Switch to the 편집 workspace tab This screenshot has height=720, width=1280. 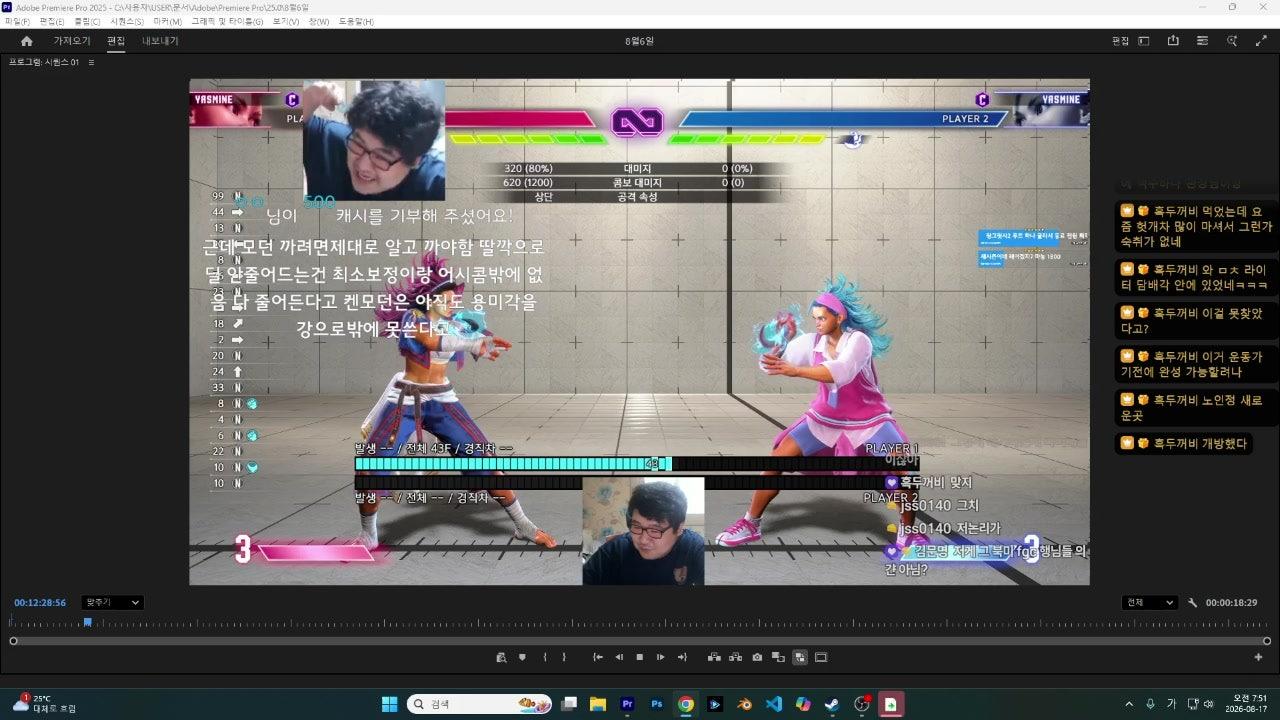[116, 41]
